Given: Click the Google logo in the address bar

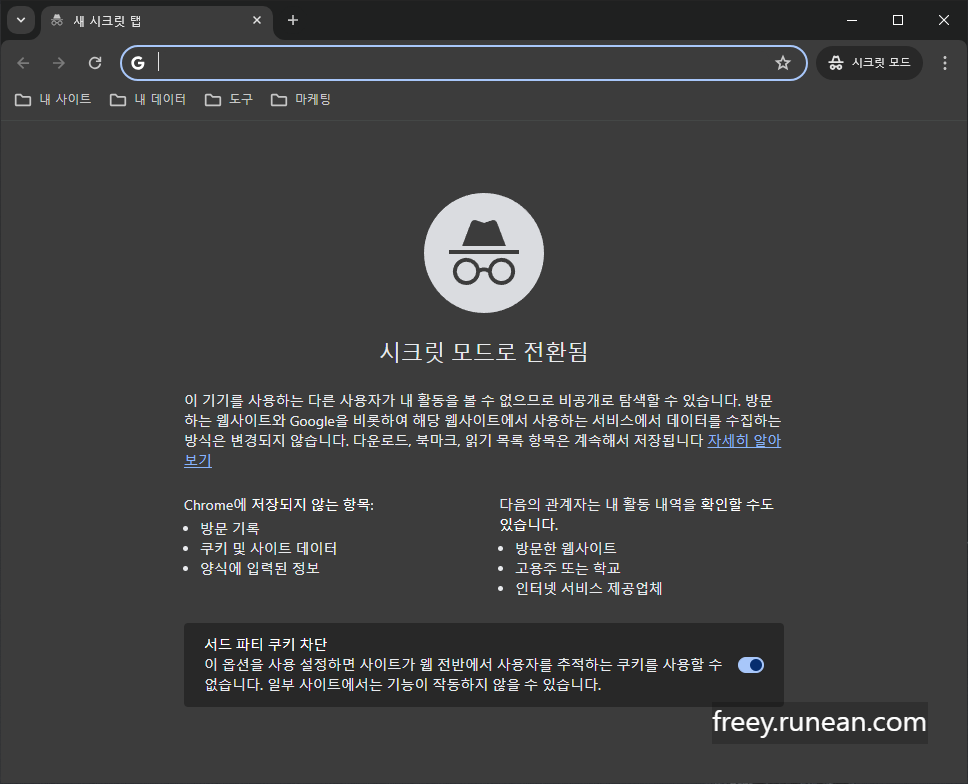Looking at the screenshot, I should pos(138,62).
